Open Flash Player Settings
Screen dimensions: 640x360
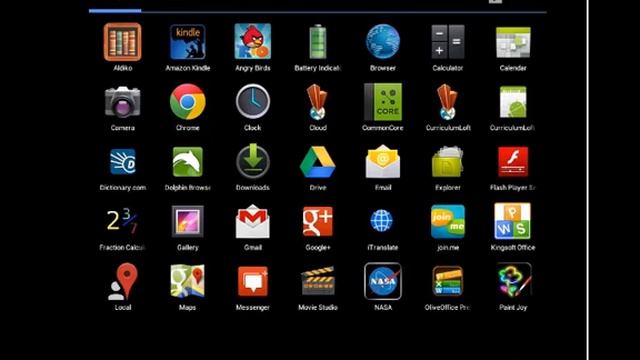(513, 162)
